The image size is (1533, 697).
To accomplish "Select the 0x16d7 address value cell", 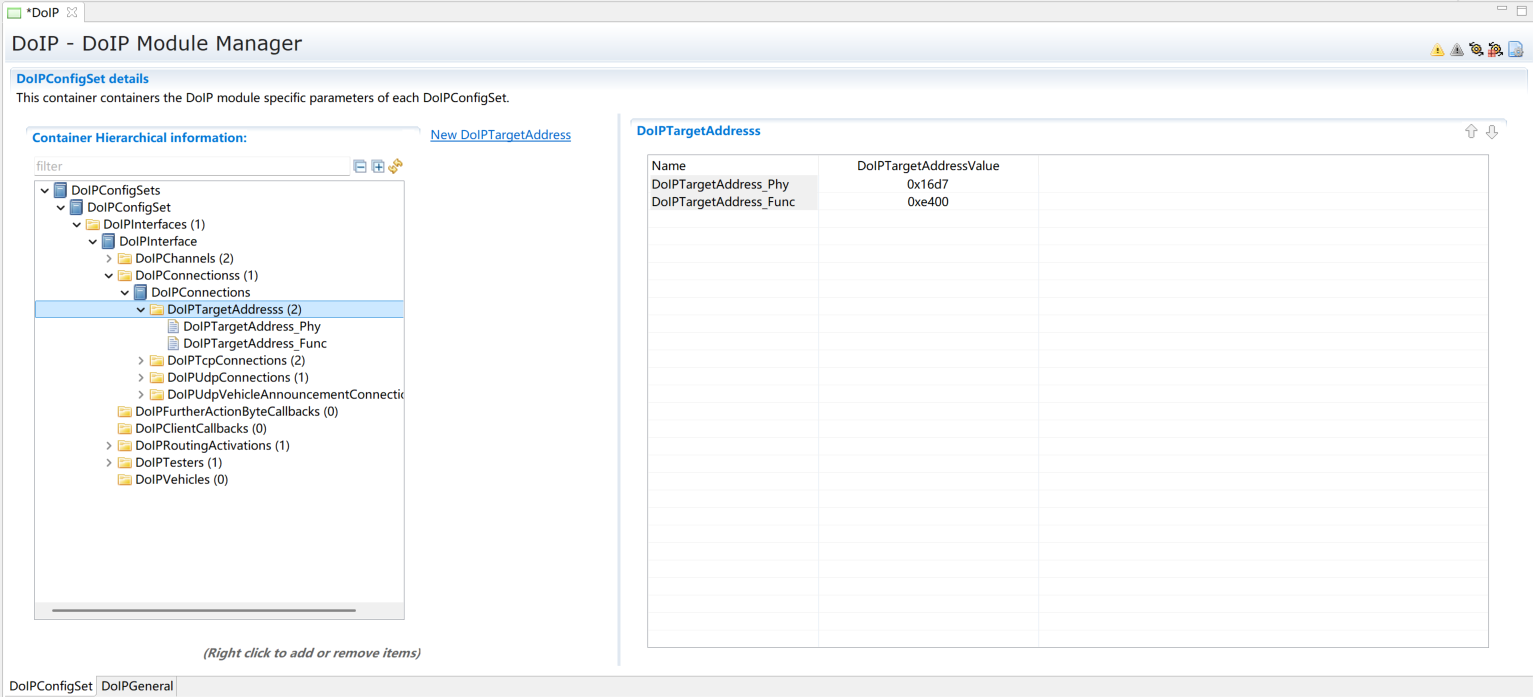I will (x=927, y=184).
